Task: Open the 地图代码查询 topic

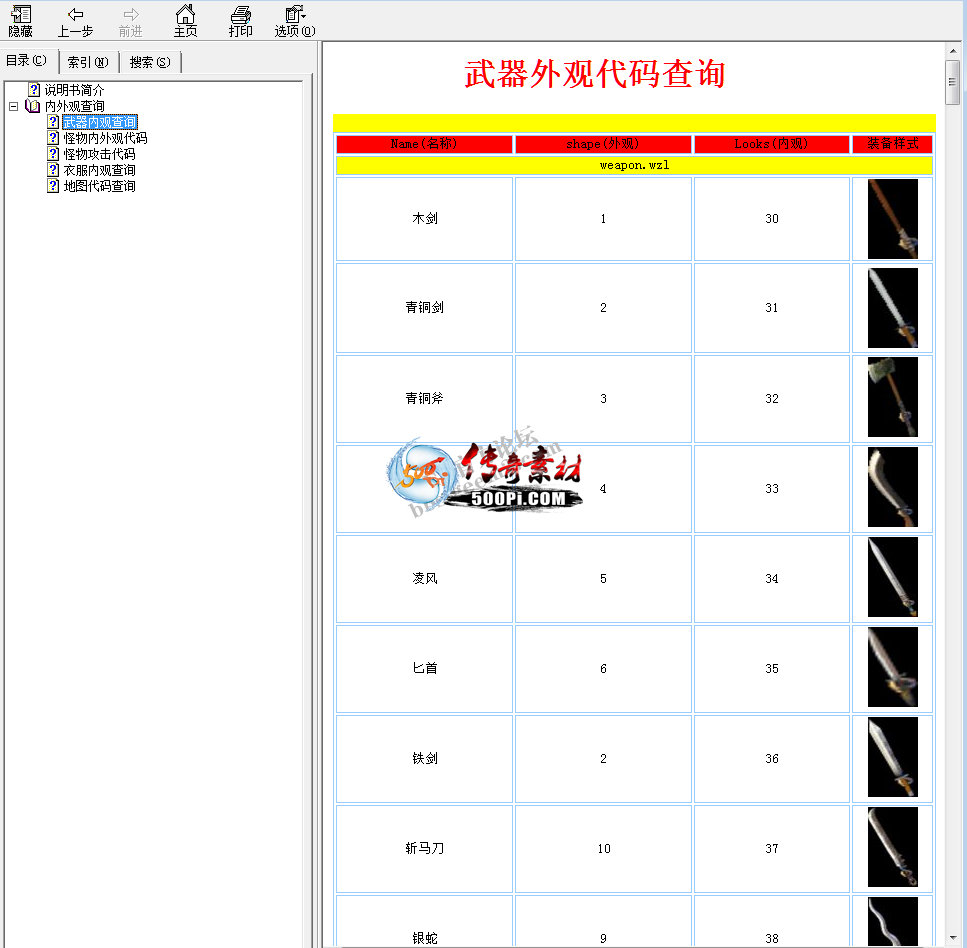Action: point(99,186)
